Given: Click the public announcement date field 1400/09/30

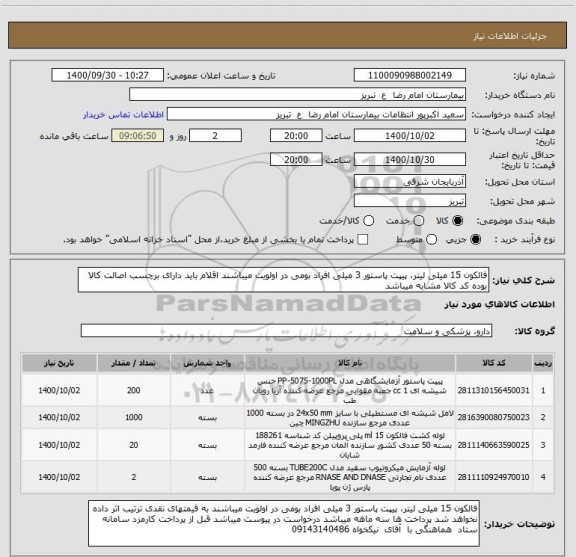Looking at the screenshot, I should coord(108,75).
